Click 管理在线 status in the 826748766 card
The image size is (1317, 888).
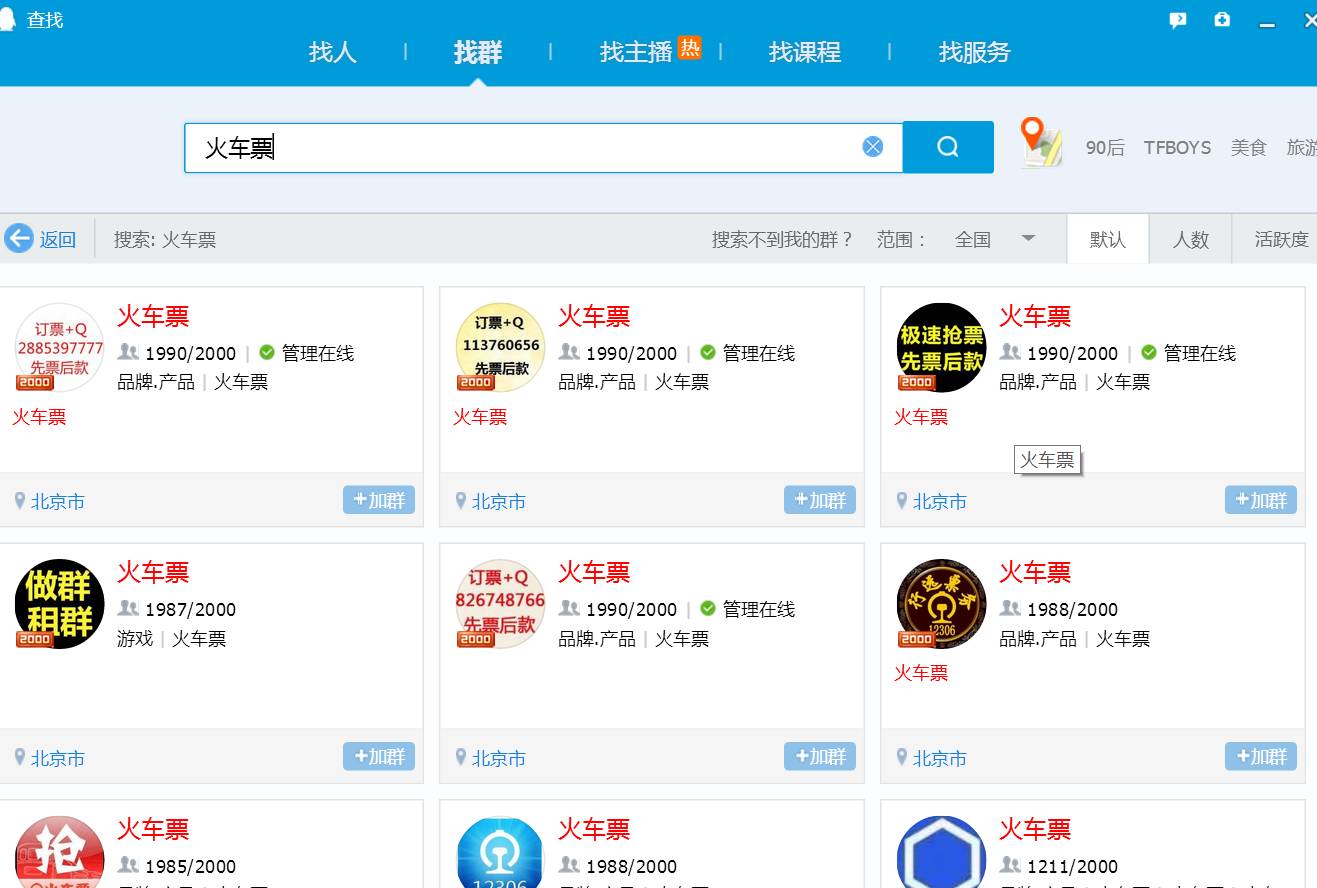[x=759, y=609]
